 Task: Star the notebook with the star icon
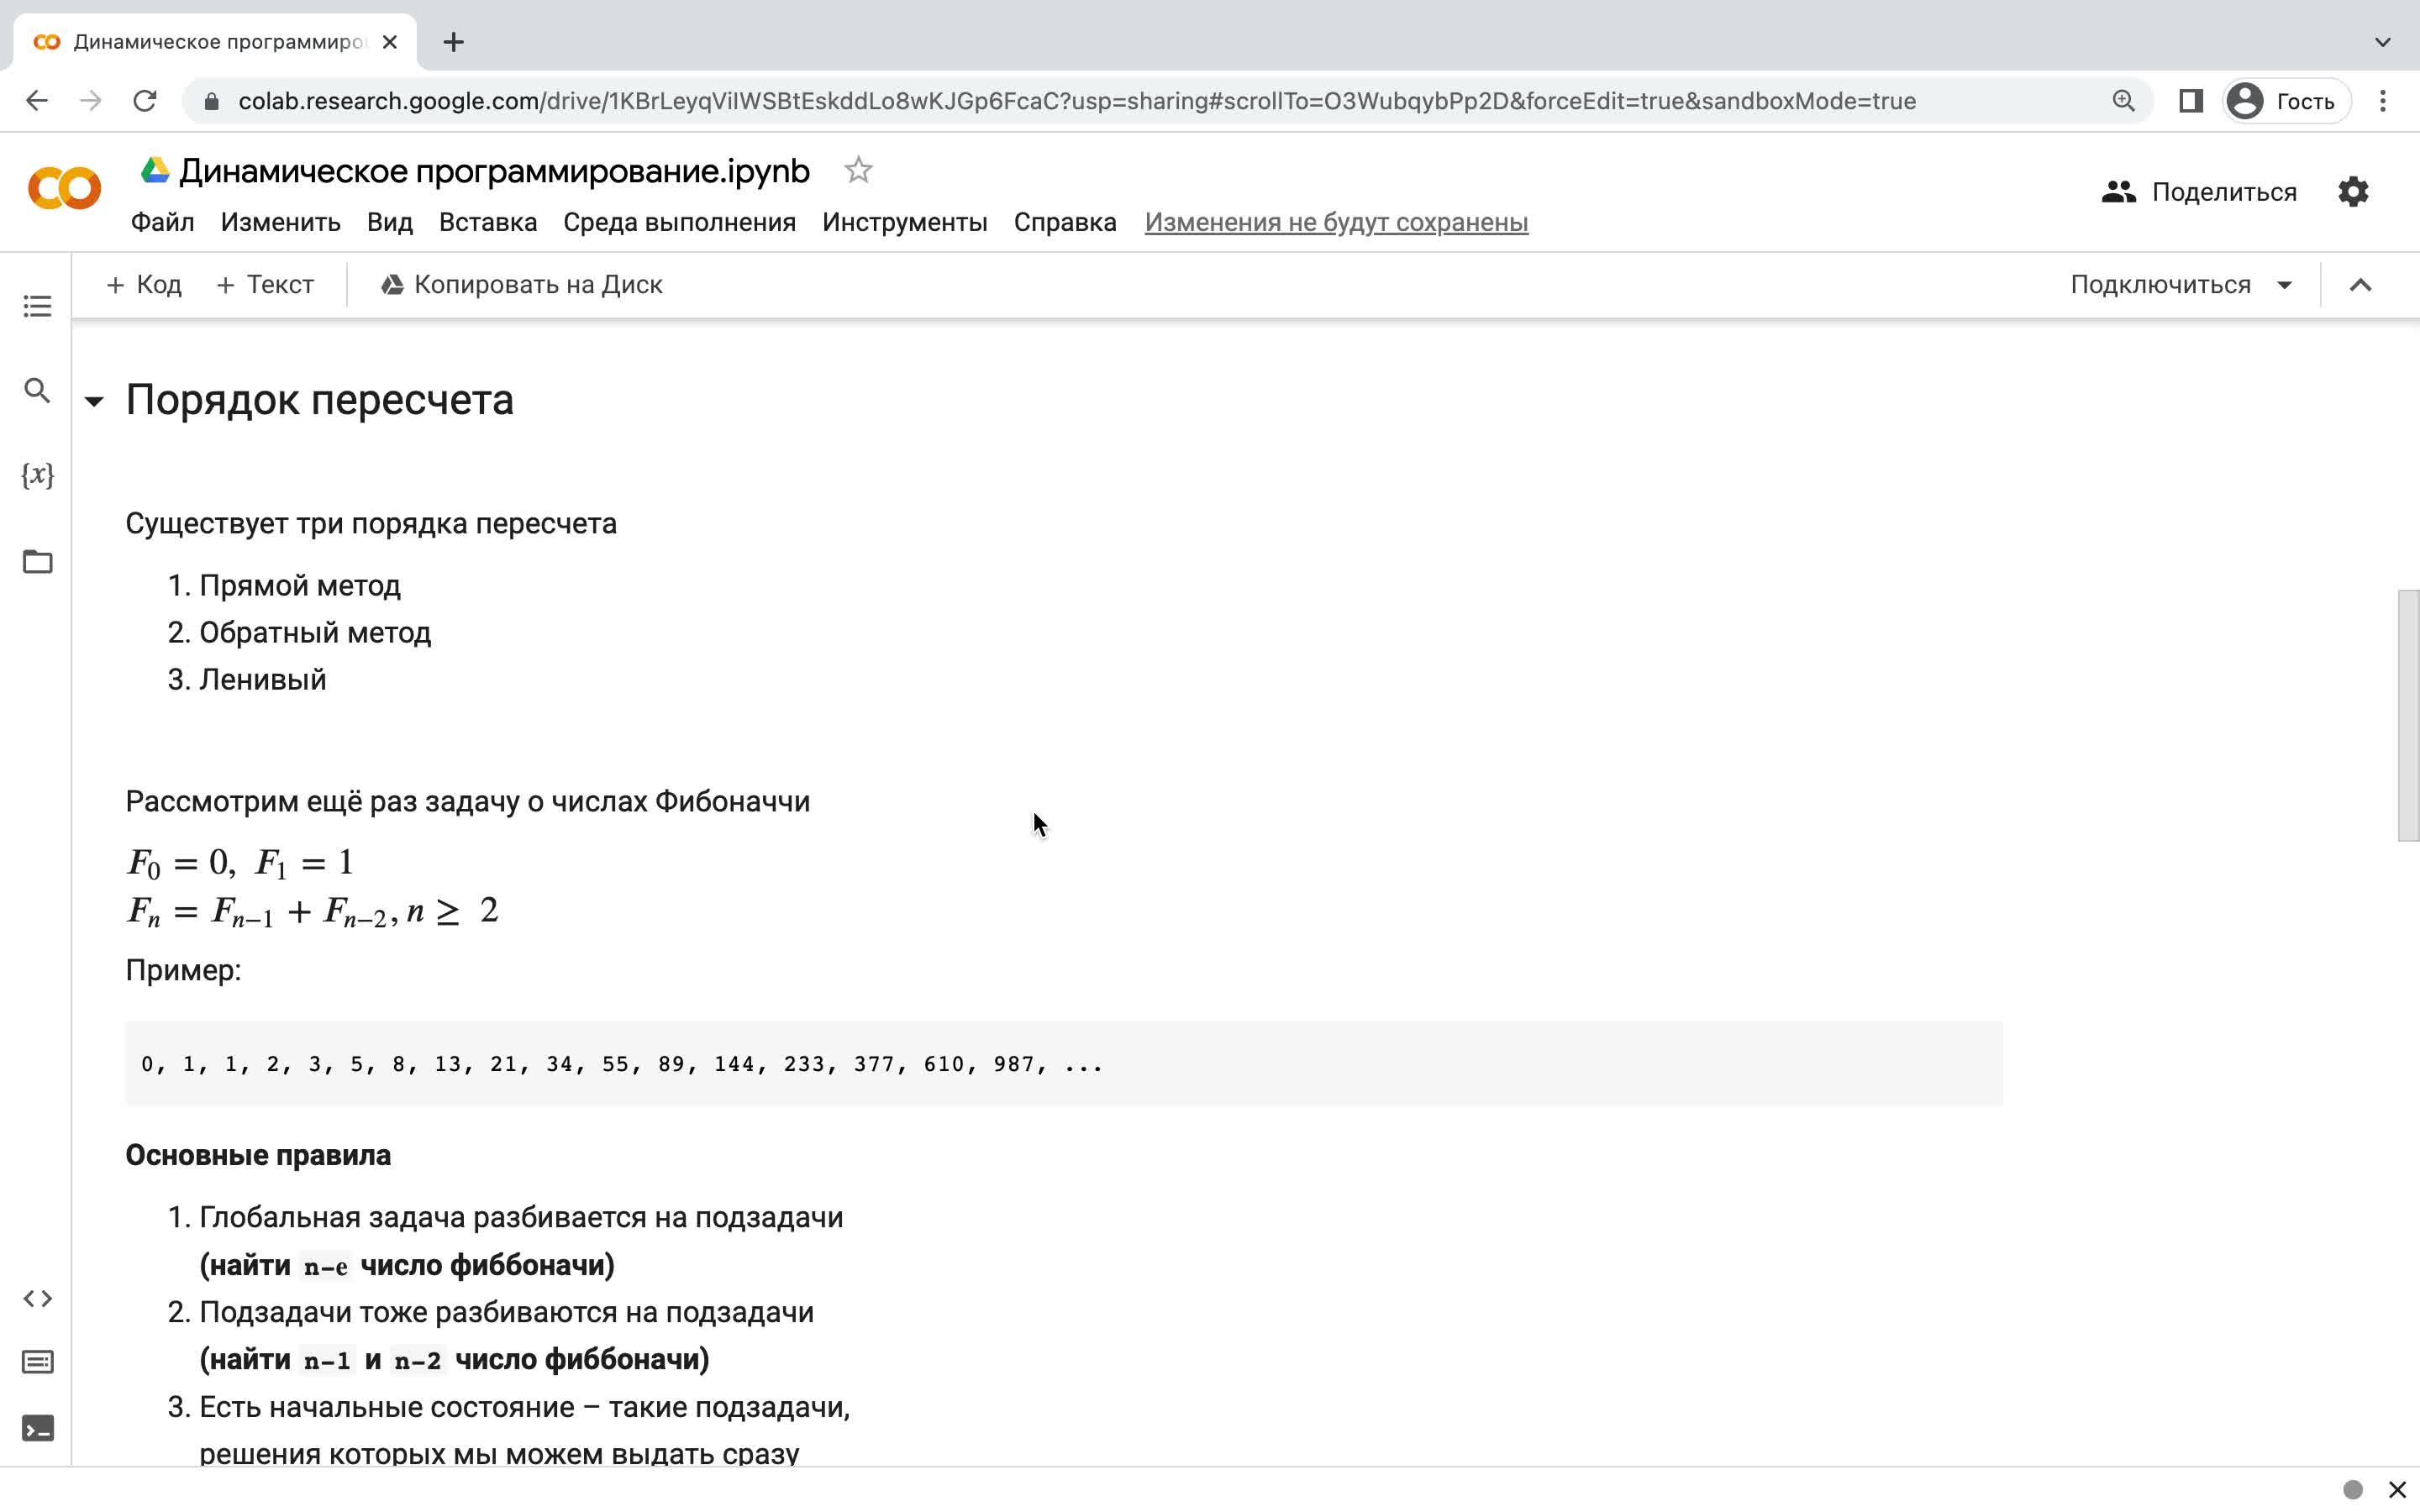point(858,171)
